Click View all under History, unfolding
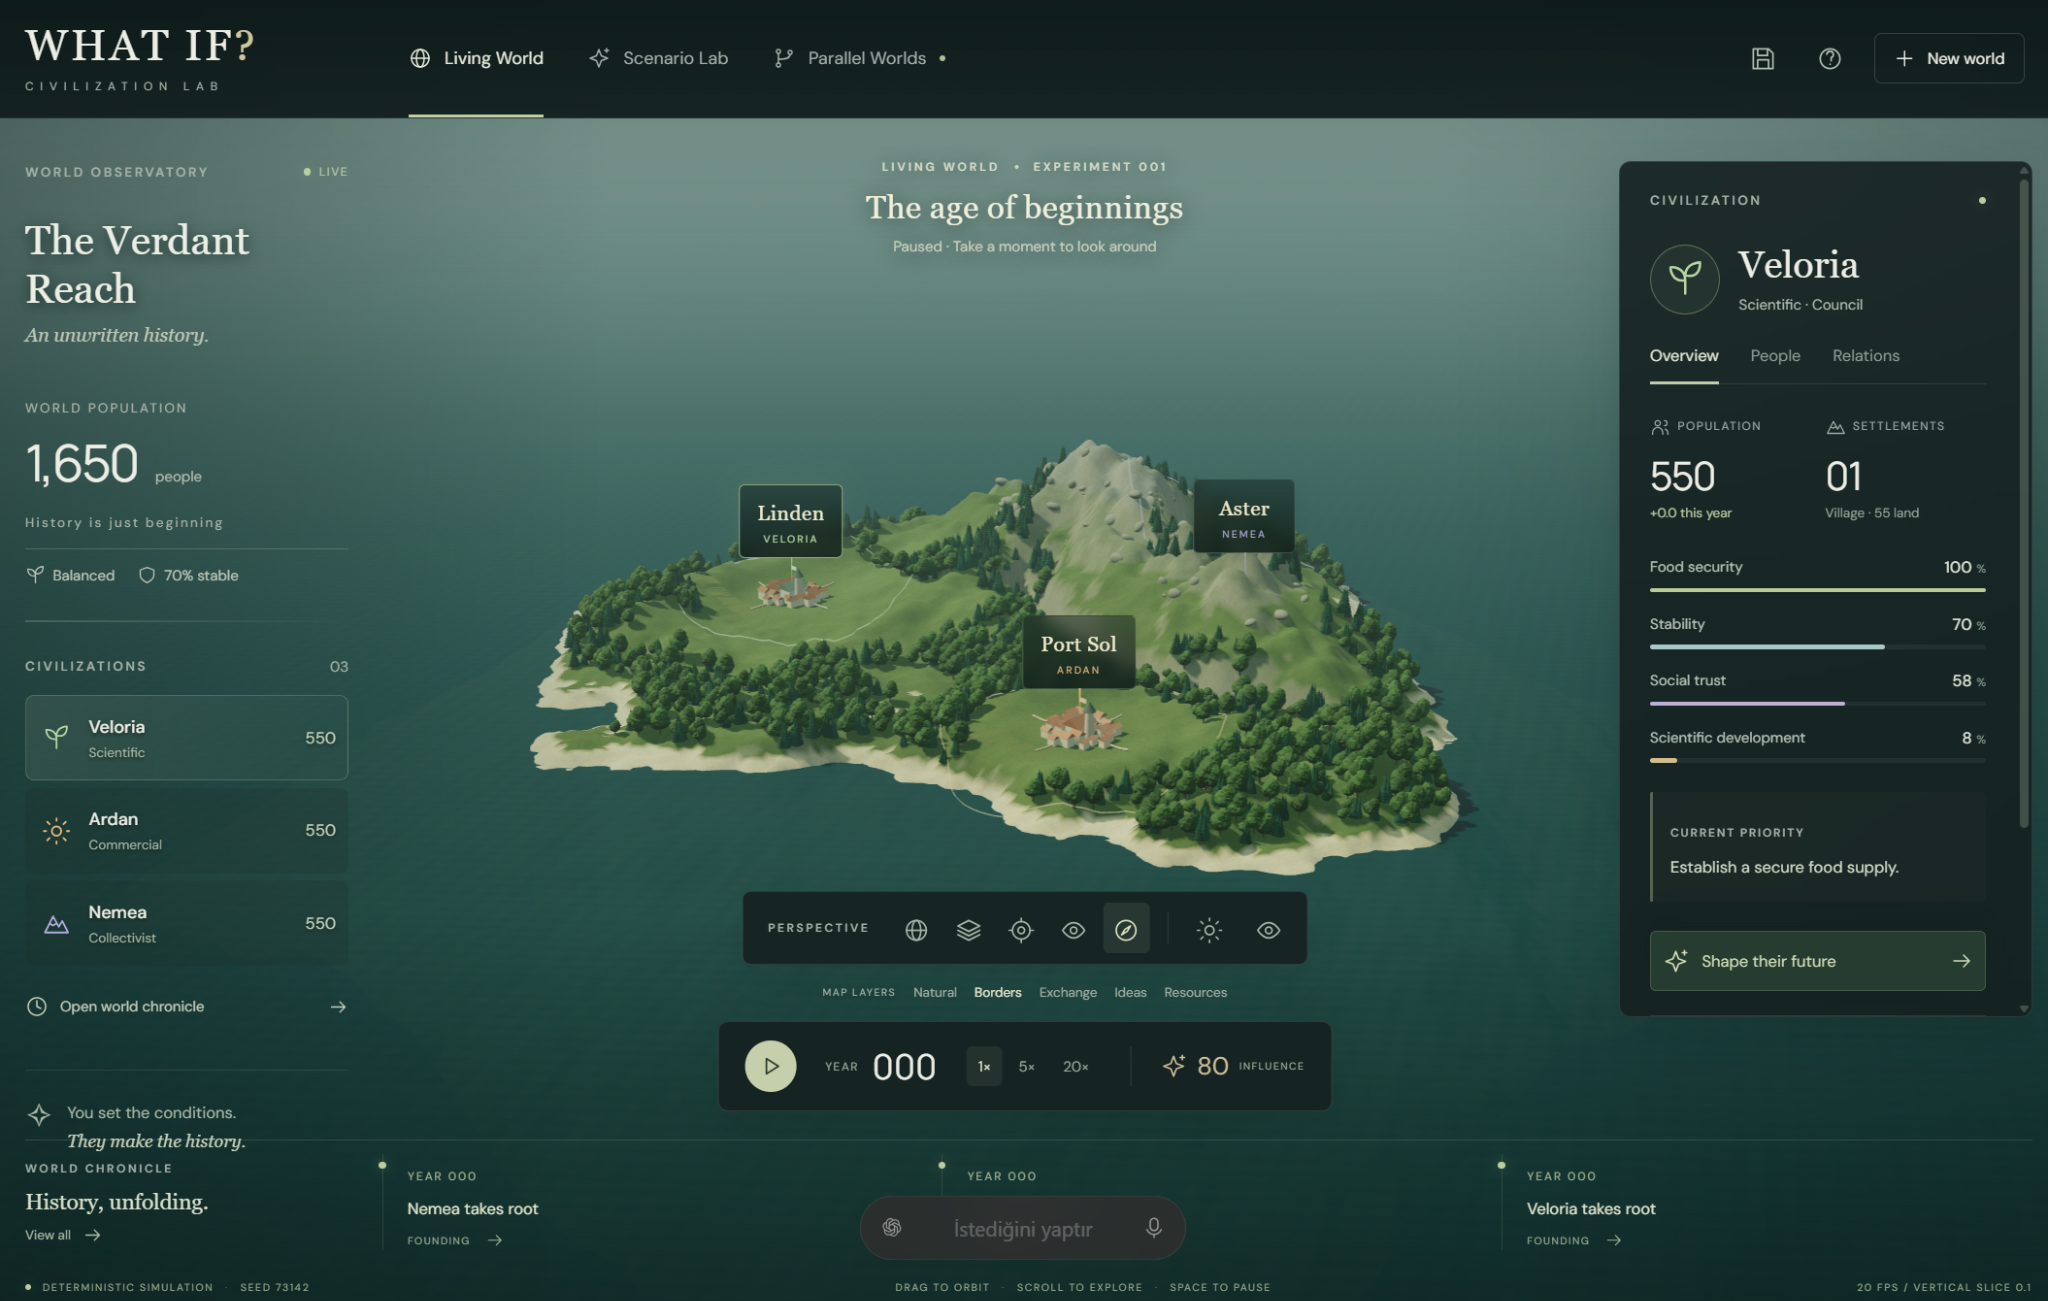The height and width of the screenshot is (1301, 2048). pos(63,1235)
